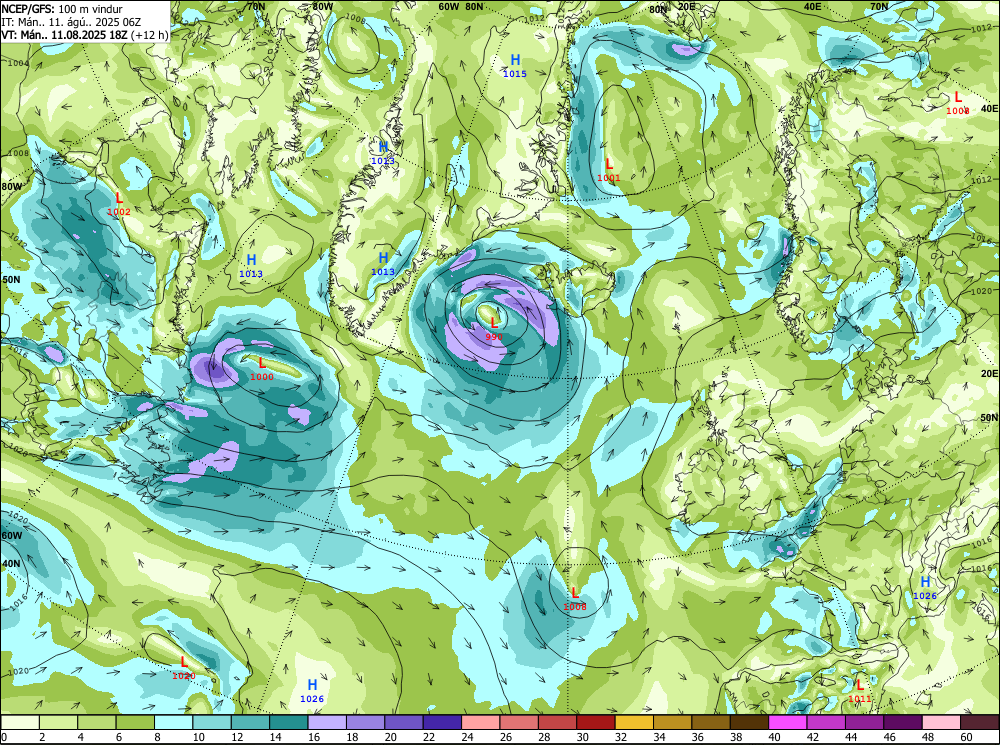This screenshot has width=1000, height=745.
Task: Select the dark brown 38–40 legend swatch
Action: 749,722
